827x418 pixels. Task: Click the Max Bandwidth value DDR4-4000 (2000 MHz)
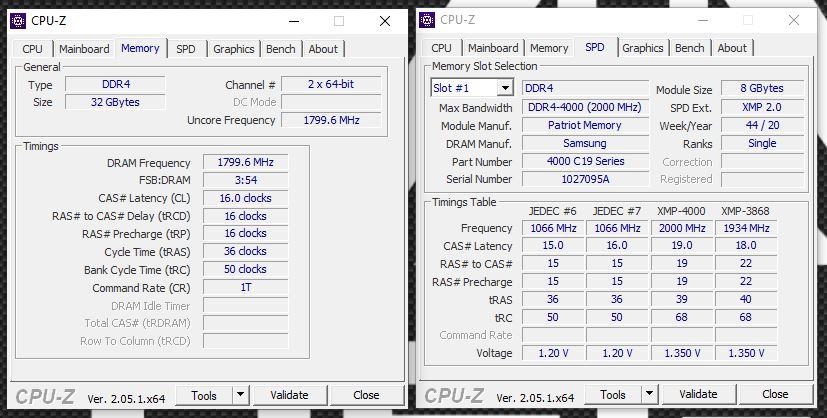585,108
